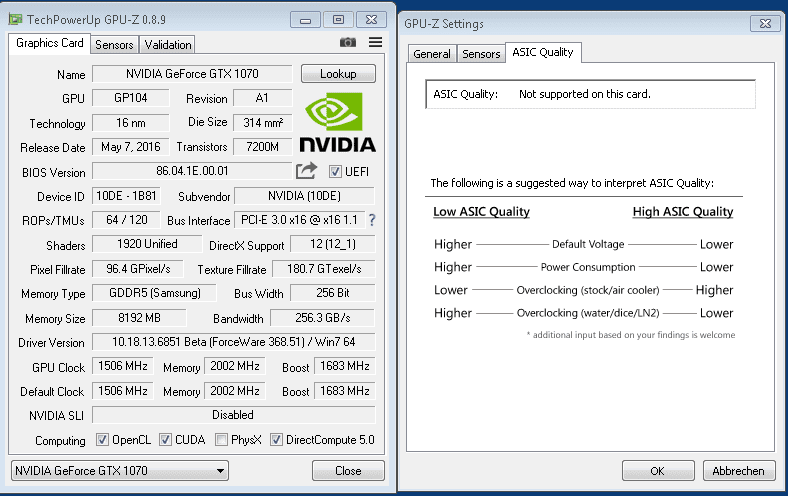The image size is (788, 496).
Task: Click the graphics card Name field
Action: [192, 74]
